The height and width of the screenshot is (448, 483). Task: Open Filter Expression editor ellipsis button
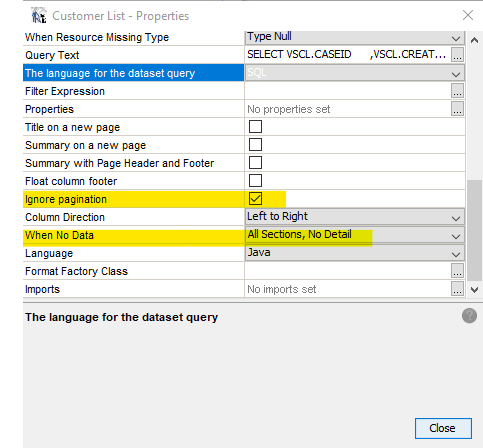457,91
